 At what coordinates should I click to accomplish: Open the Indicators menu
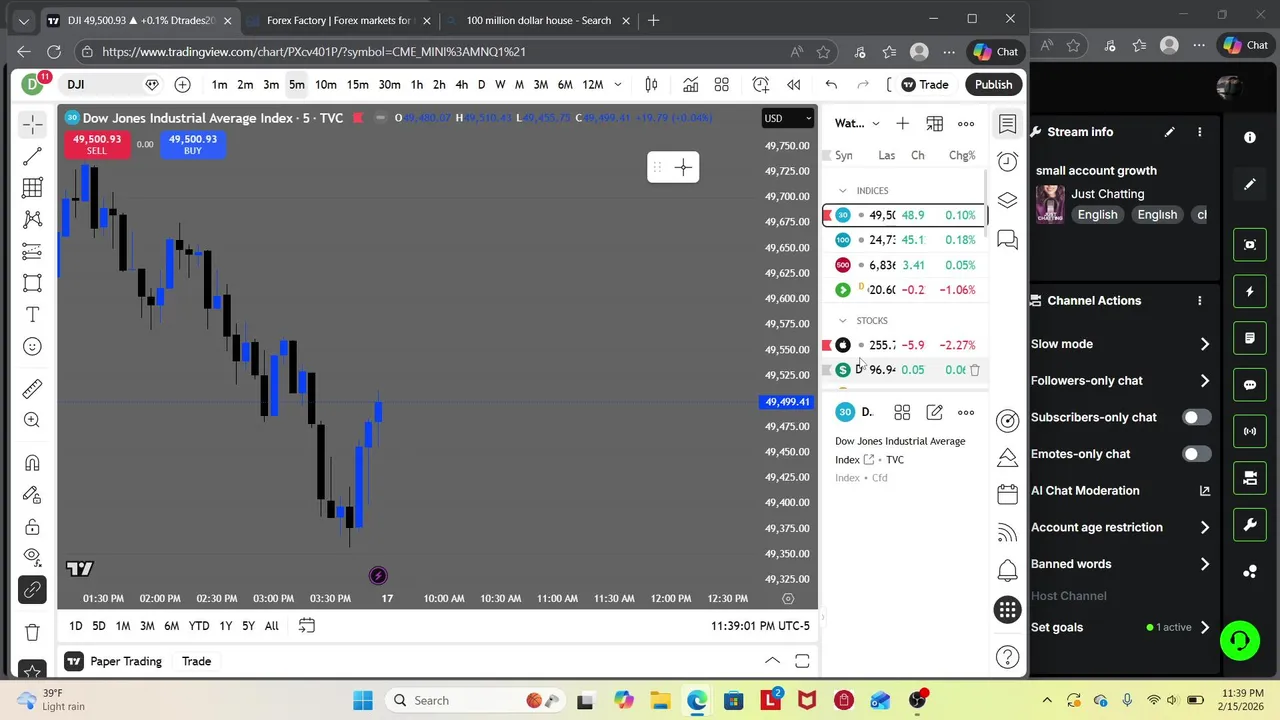690,85
